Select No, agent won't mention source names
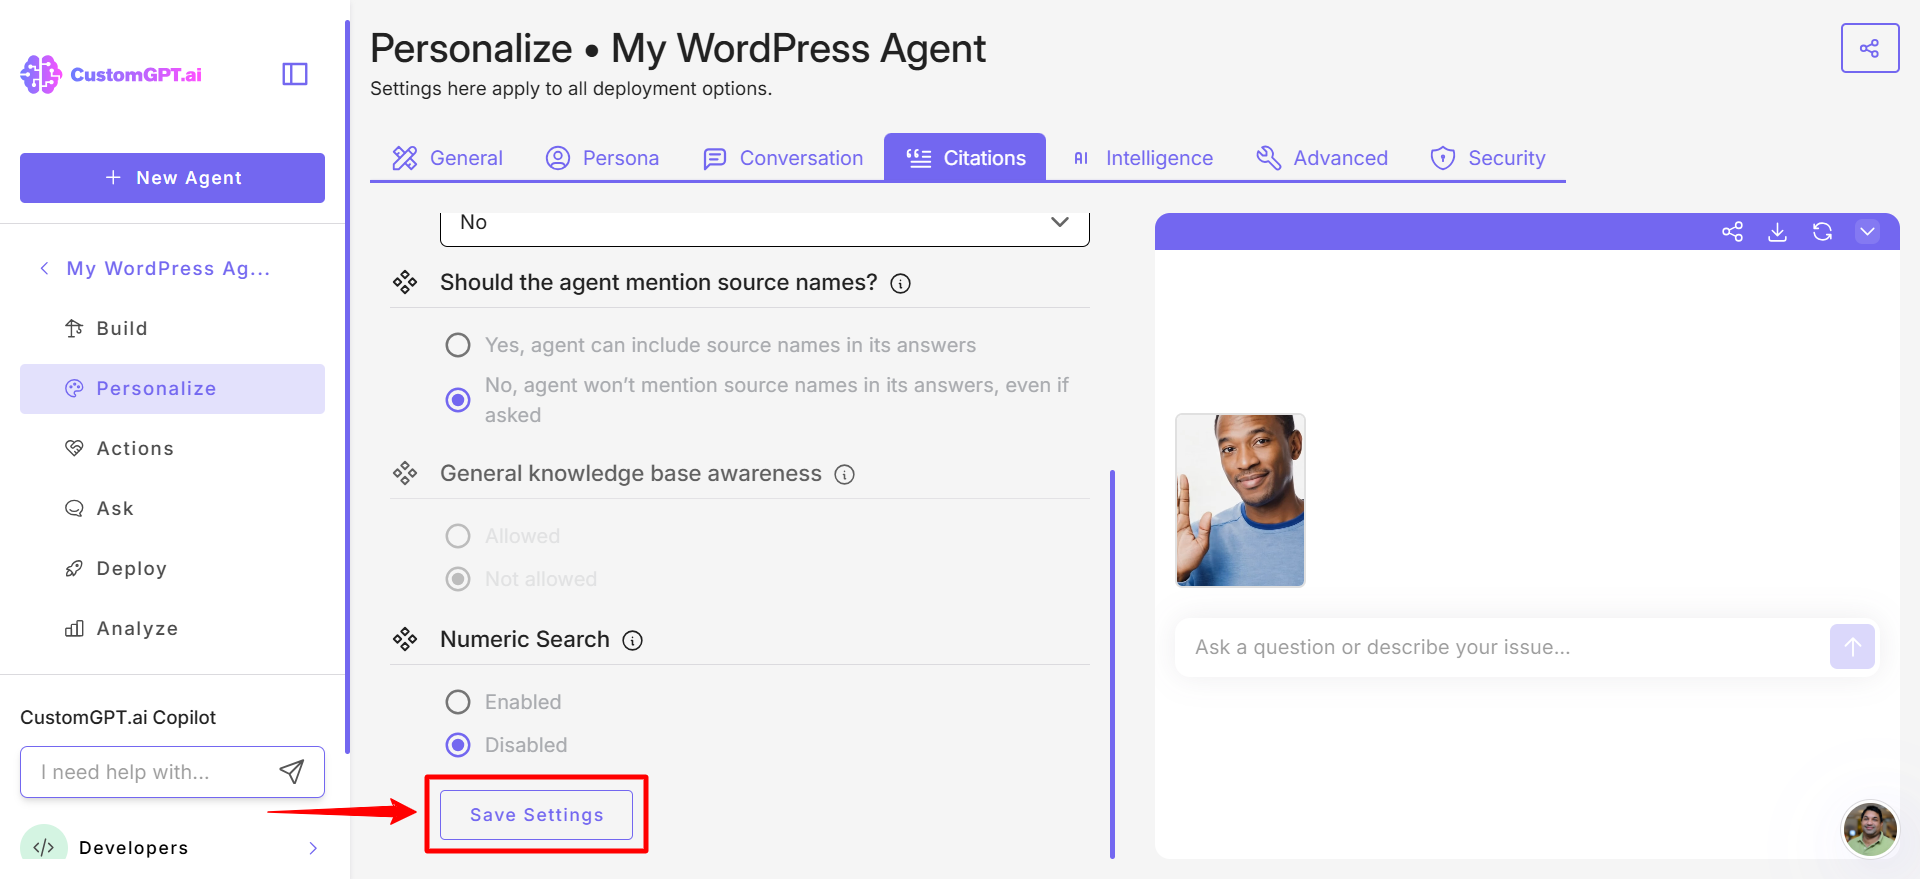Image resolution: width=1920 pixels, height=879 pixels. click(458, 400)
